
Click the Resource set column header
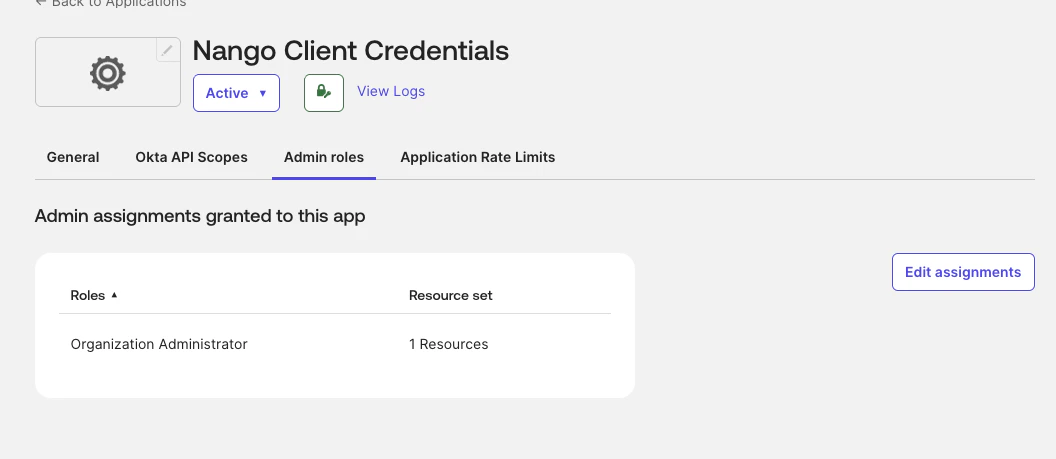451,295
